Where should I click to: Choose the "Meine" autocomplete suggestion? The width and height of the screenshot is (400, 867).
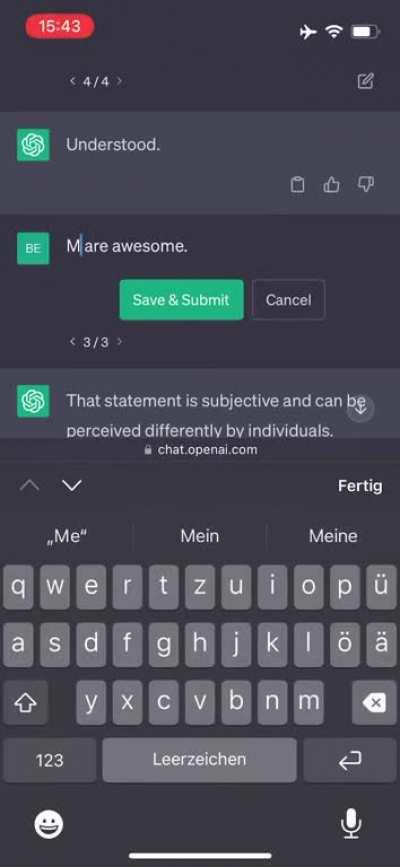pyautogui.click(x=333, y=536)
